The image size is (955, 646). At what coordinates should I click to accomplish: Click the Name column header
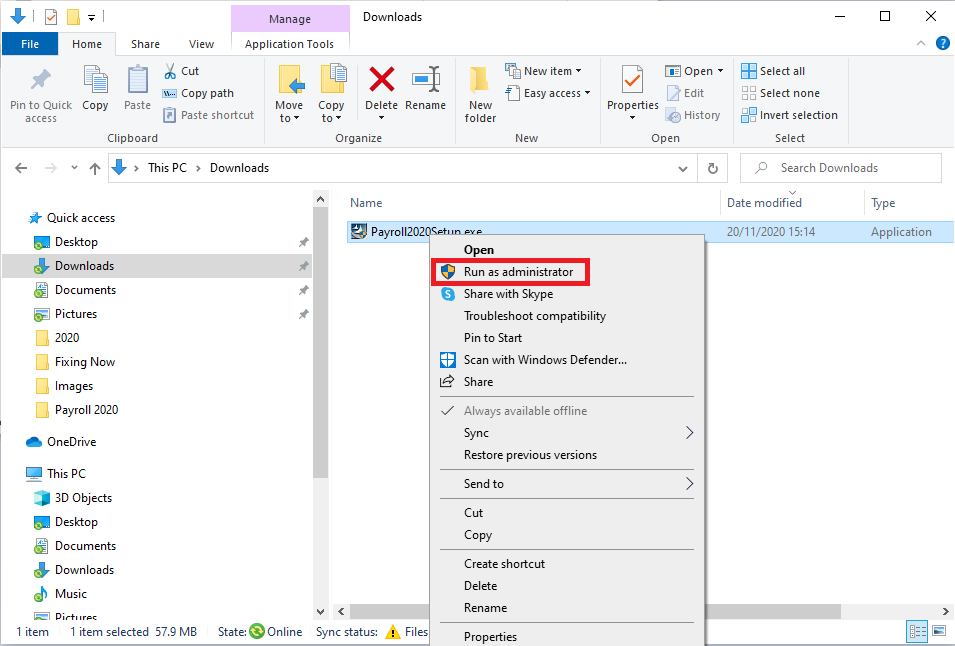pos(366,203)
